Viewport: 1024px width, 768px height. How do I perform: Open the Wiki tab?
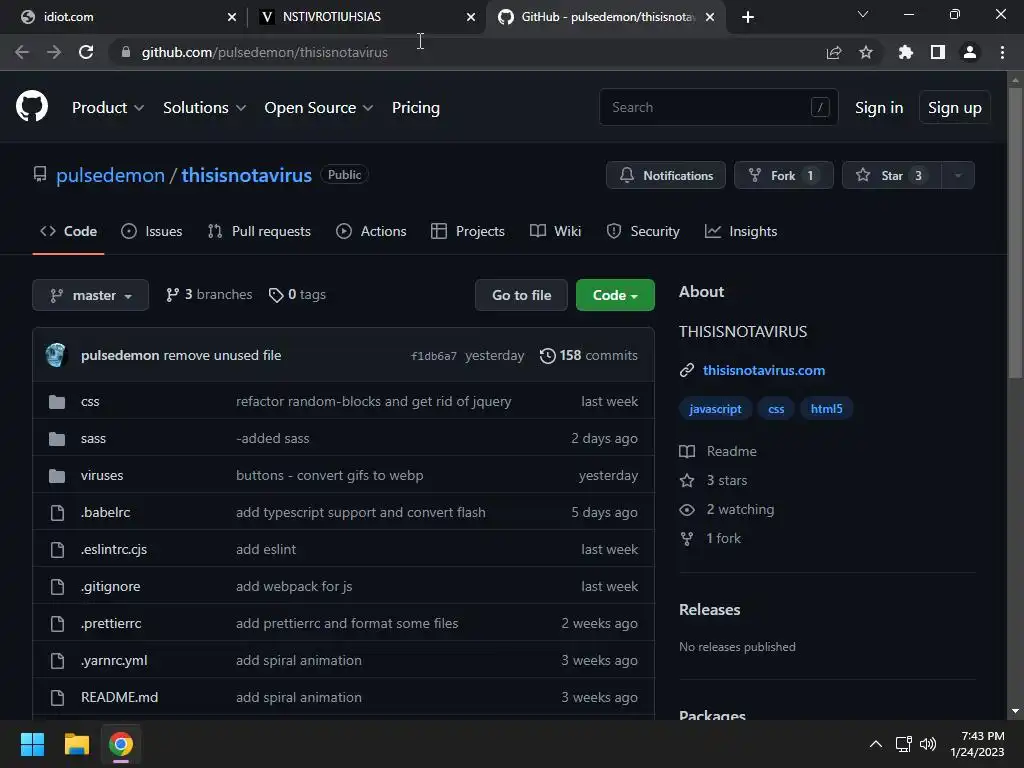(555, 231)
